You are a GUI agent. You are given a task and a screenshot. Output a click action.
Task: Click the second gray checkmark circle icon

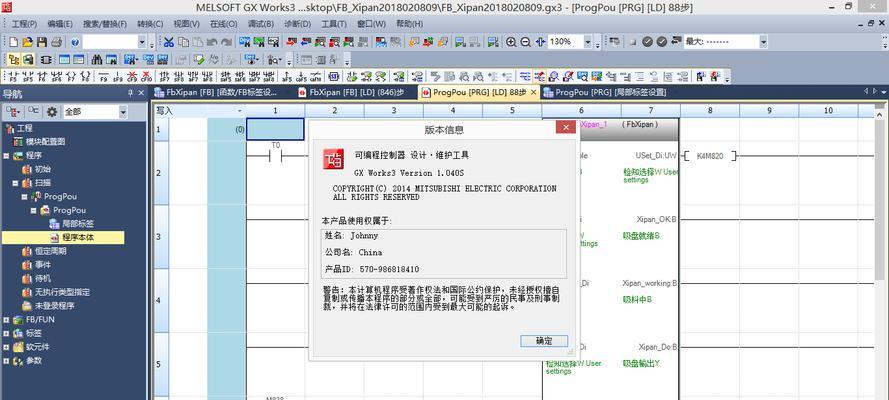(x=661, y=42)
